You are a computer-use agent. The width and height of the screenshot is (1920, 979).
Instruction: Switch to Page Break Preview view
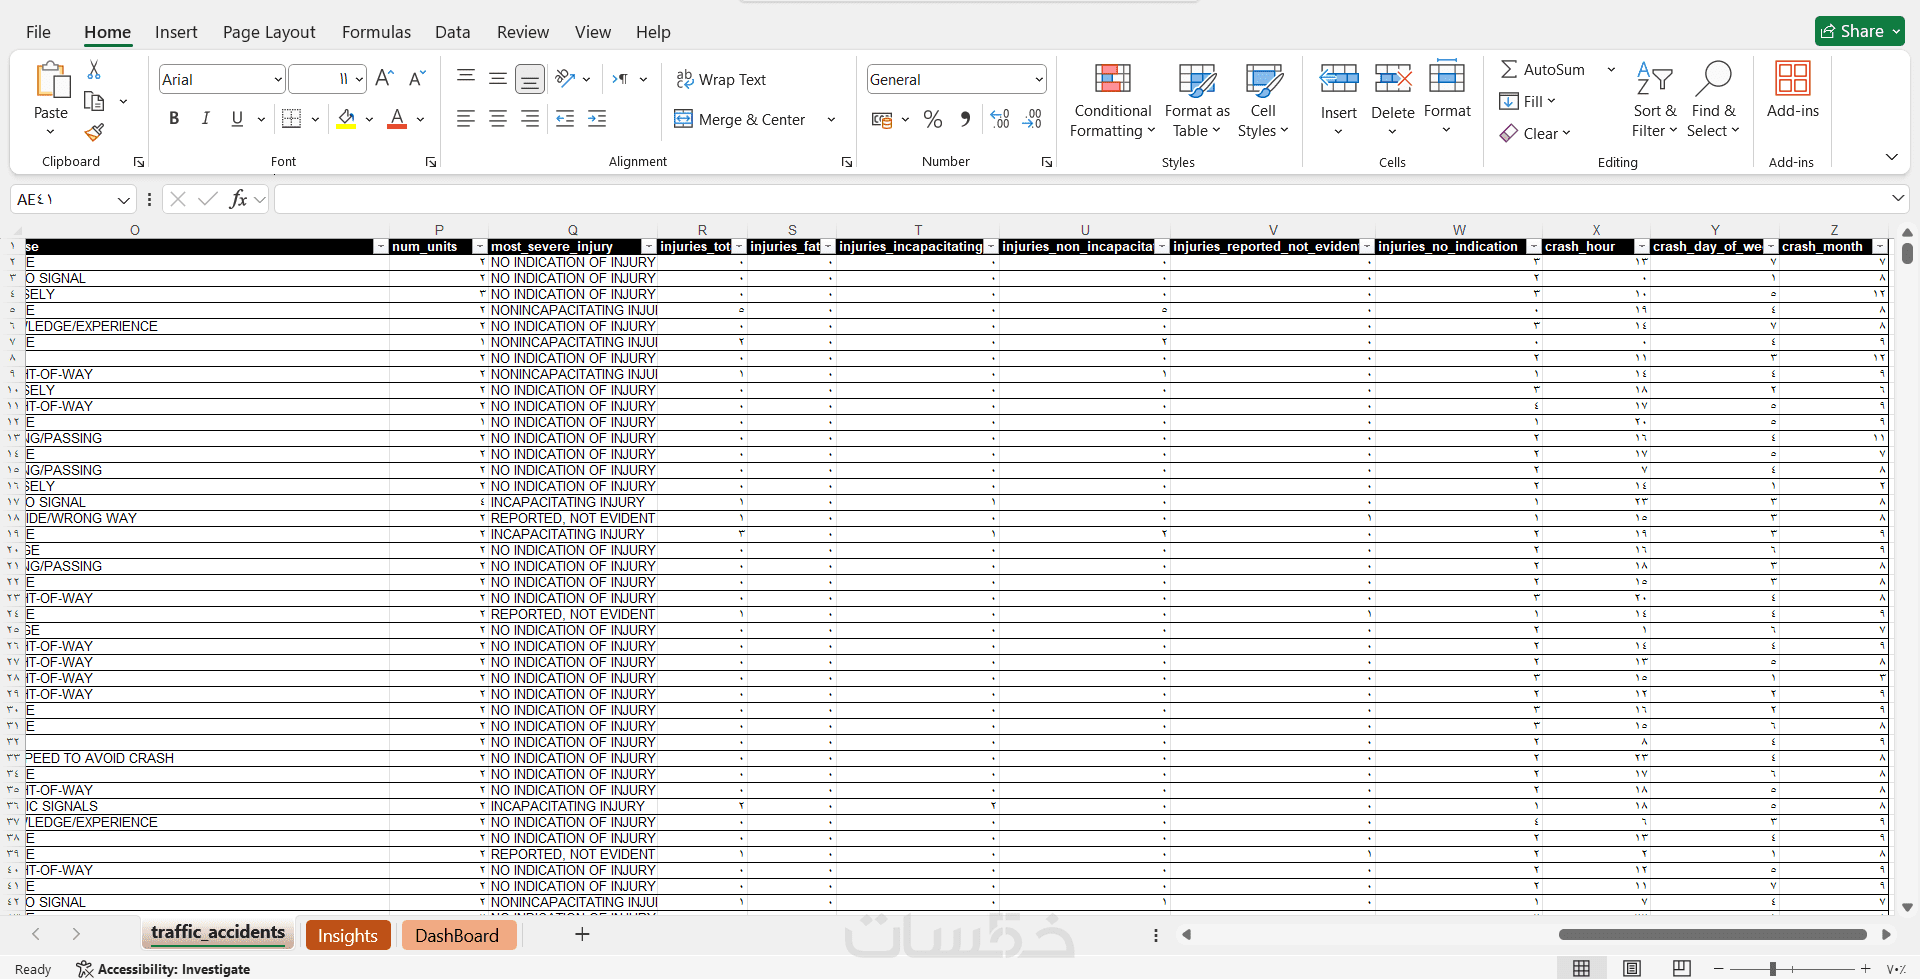pos(1682,968)
